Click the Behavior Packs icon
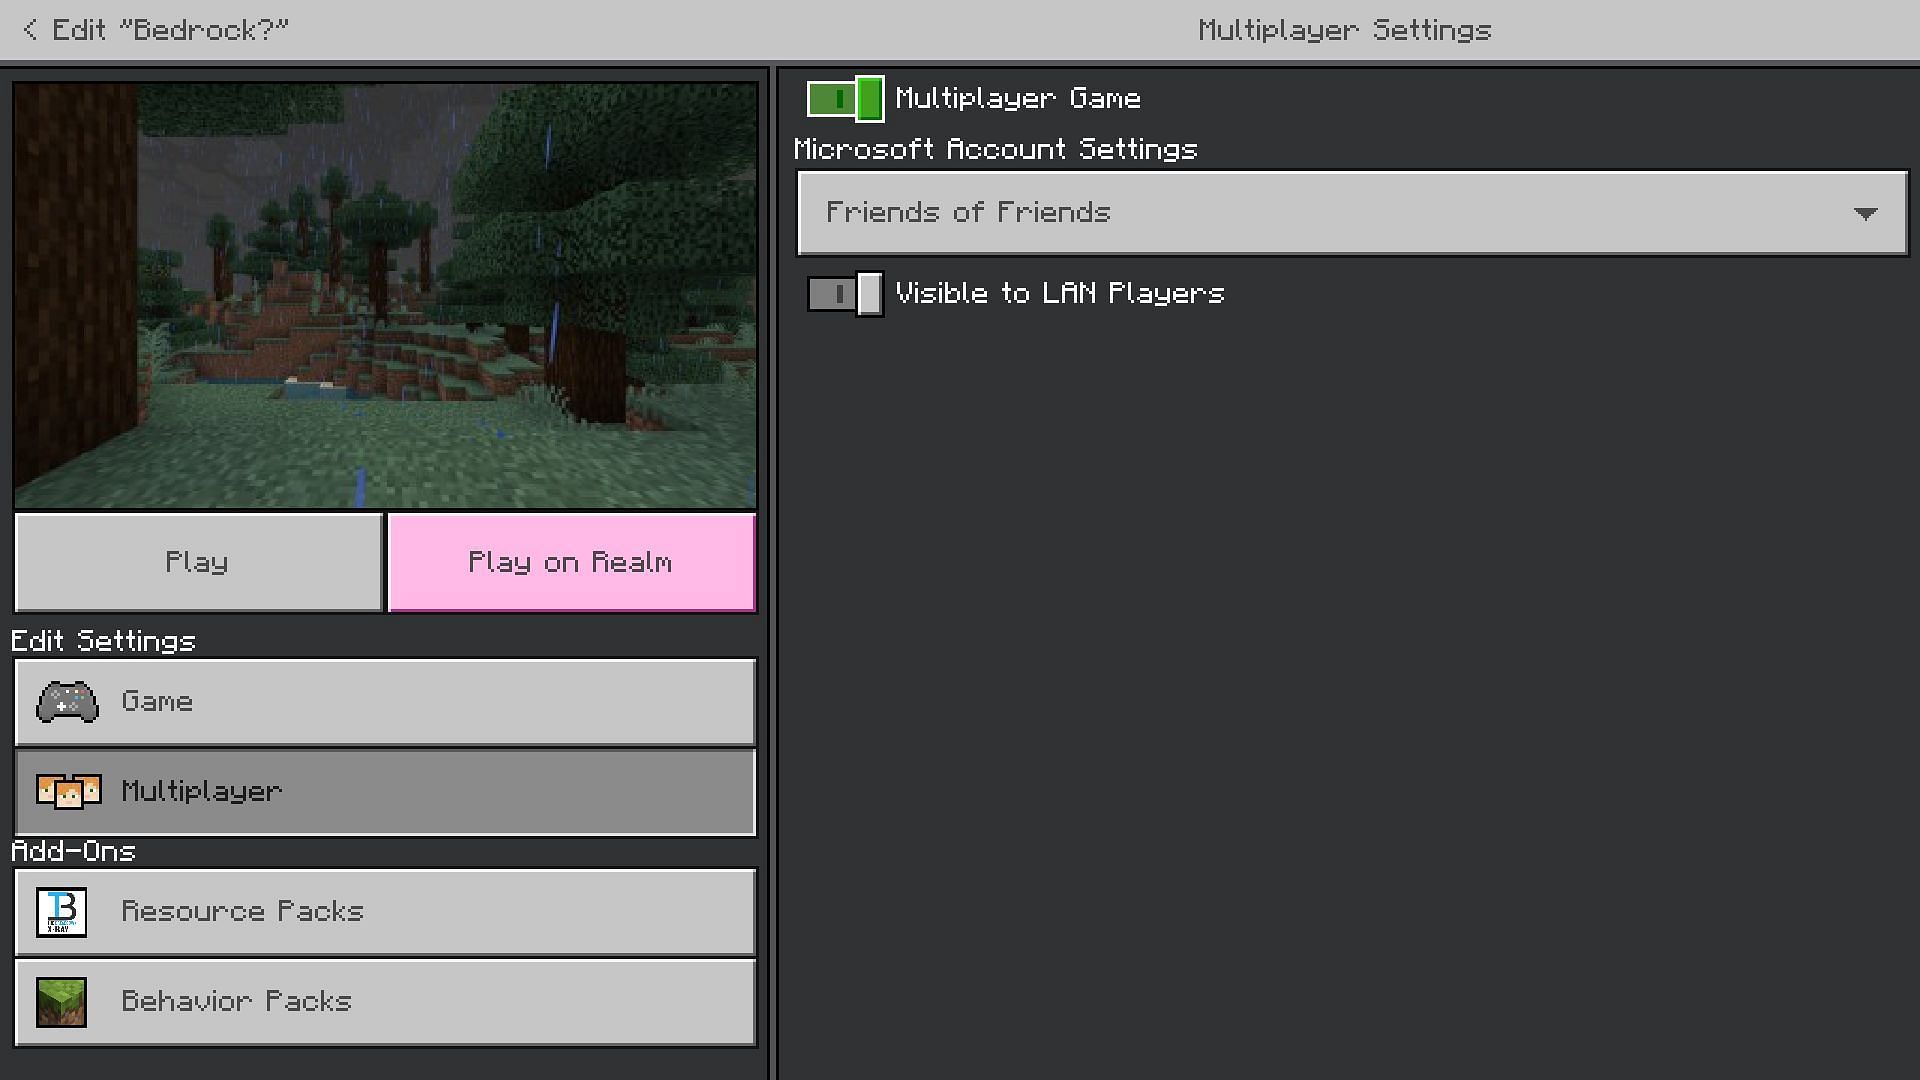This screenshot has width=1920, height=1080. click(x=61, y=1002)
